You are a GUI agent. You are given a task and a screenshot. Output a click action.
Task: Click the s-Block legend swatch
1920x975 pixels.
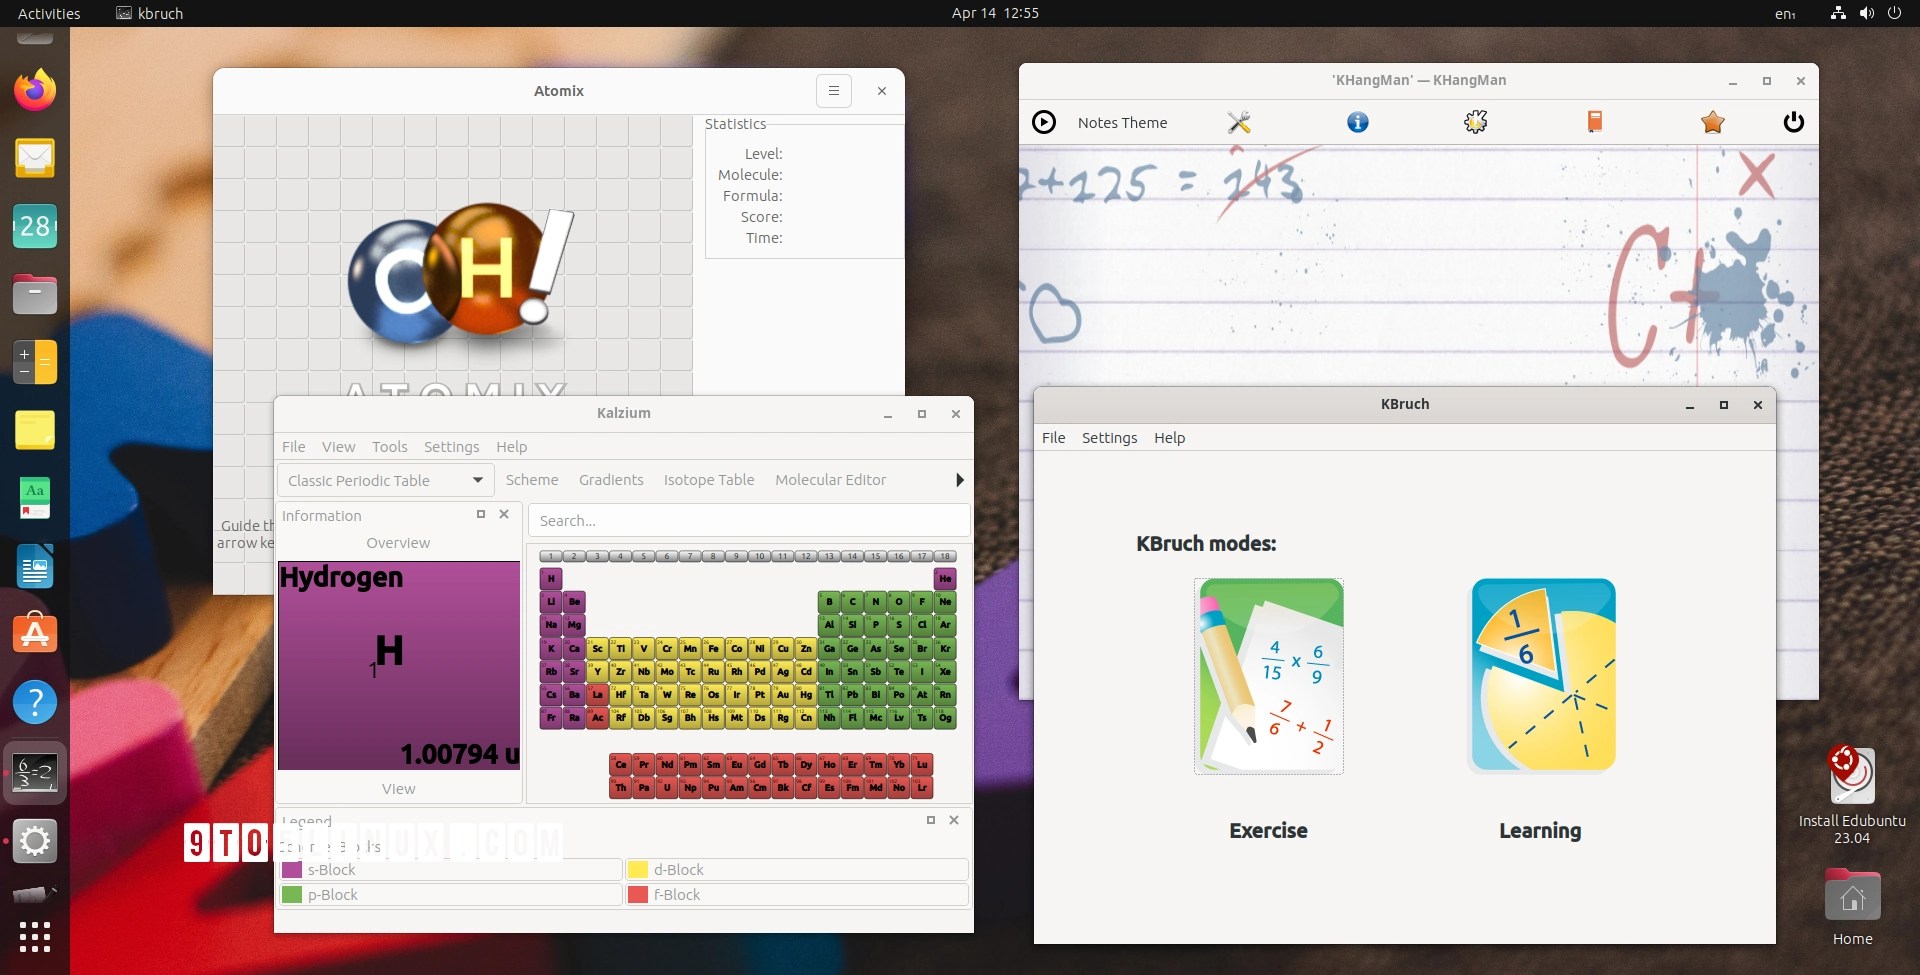coord(292,870)
